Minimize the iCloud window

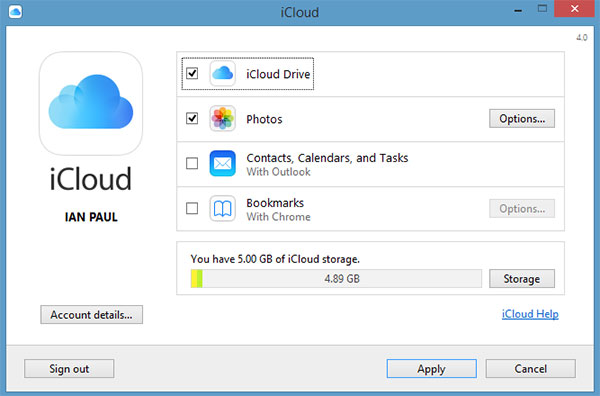point(518,10)
